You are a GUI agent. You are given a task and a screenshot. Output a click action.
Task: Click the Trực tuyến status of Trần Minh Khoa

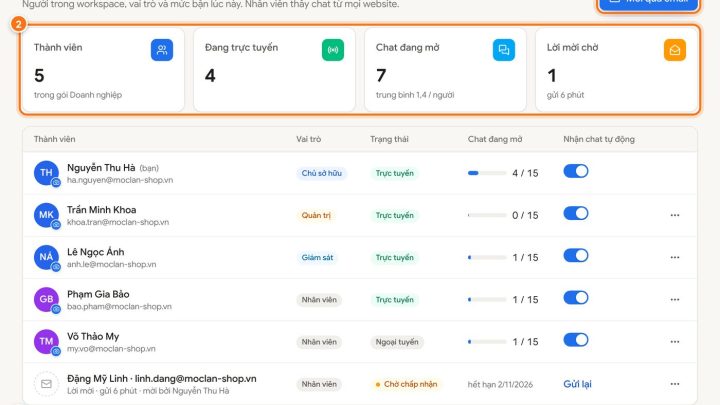coord(394,215)
